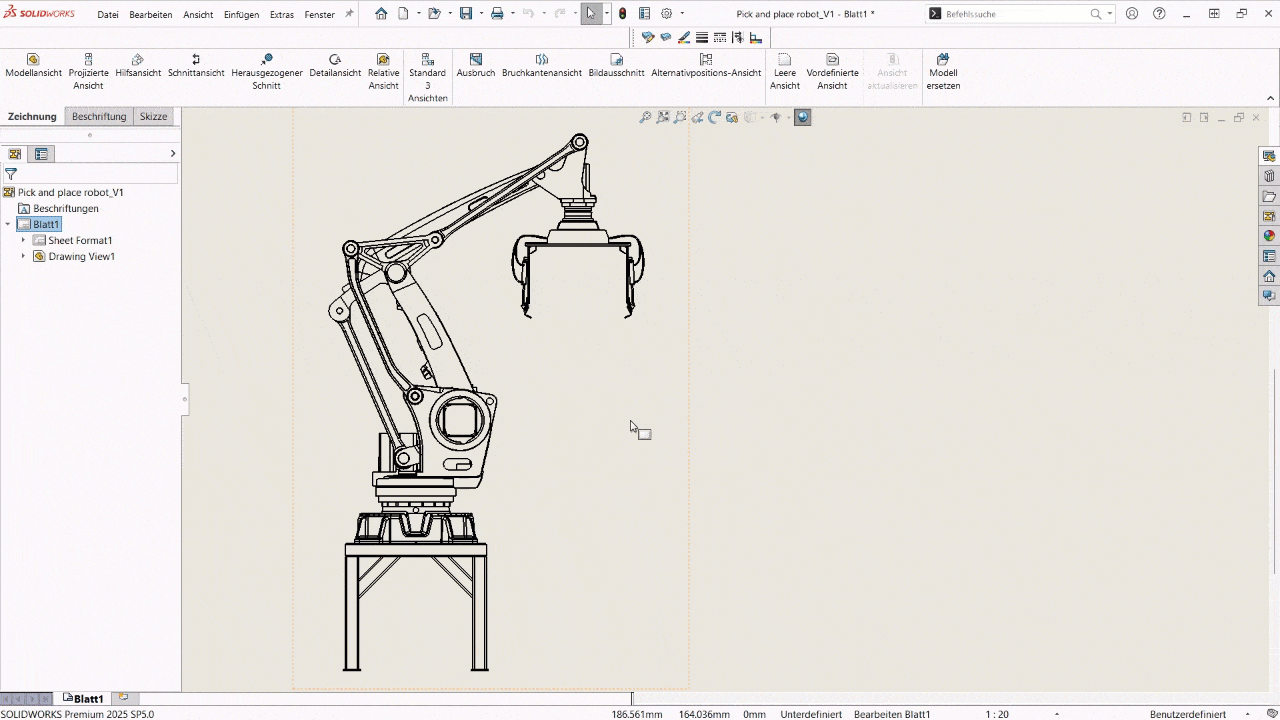Image resolution: width=1280 pixels, height=720 pixels.
Task: Select the Ausbruch tool
Action: pos(475,66)
